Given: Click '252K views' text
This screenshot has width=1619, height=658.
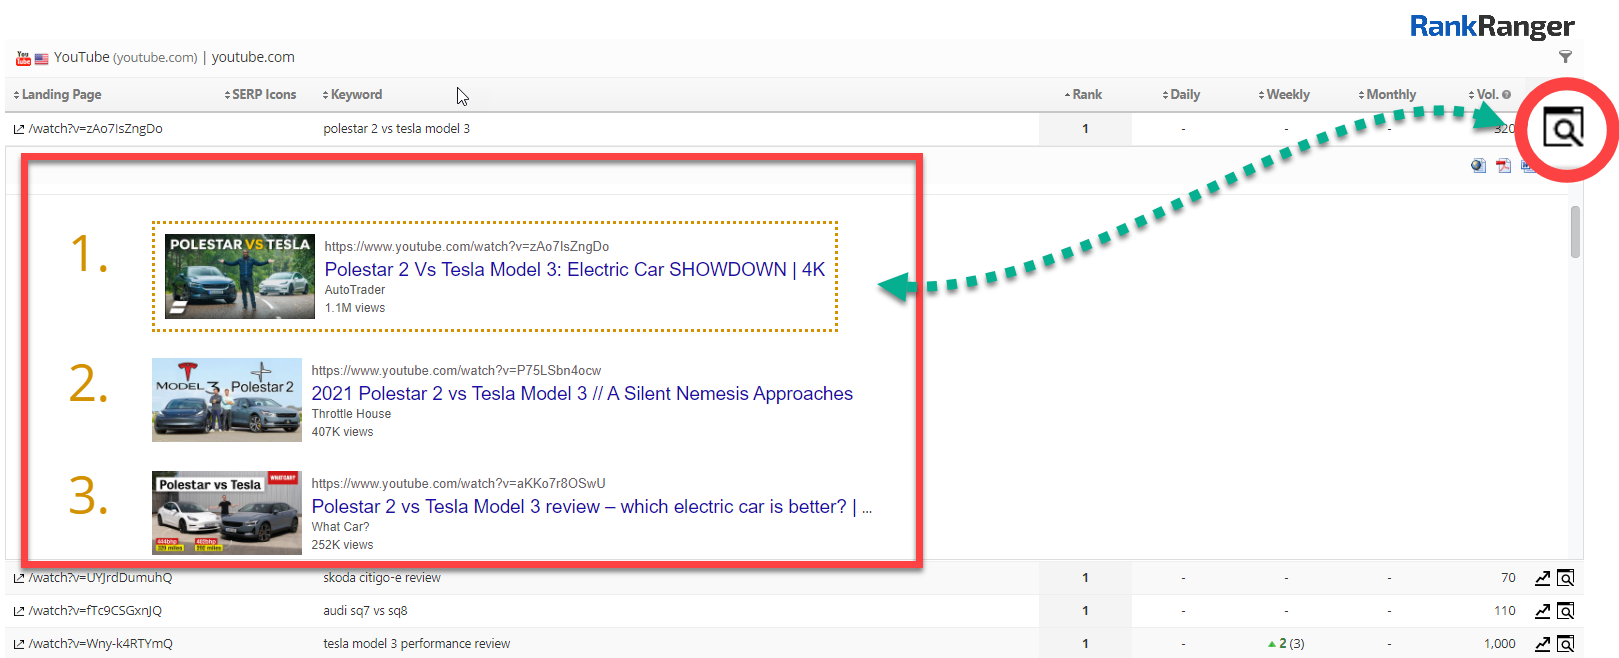Looking at the screenshot, I should [x=342, y=545].
